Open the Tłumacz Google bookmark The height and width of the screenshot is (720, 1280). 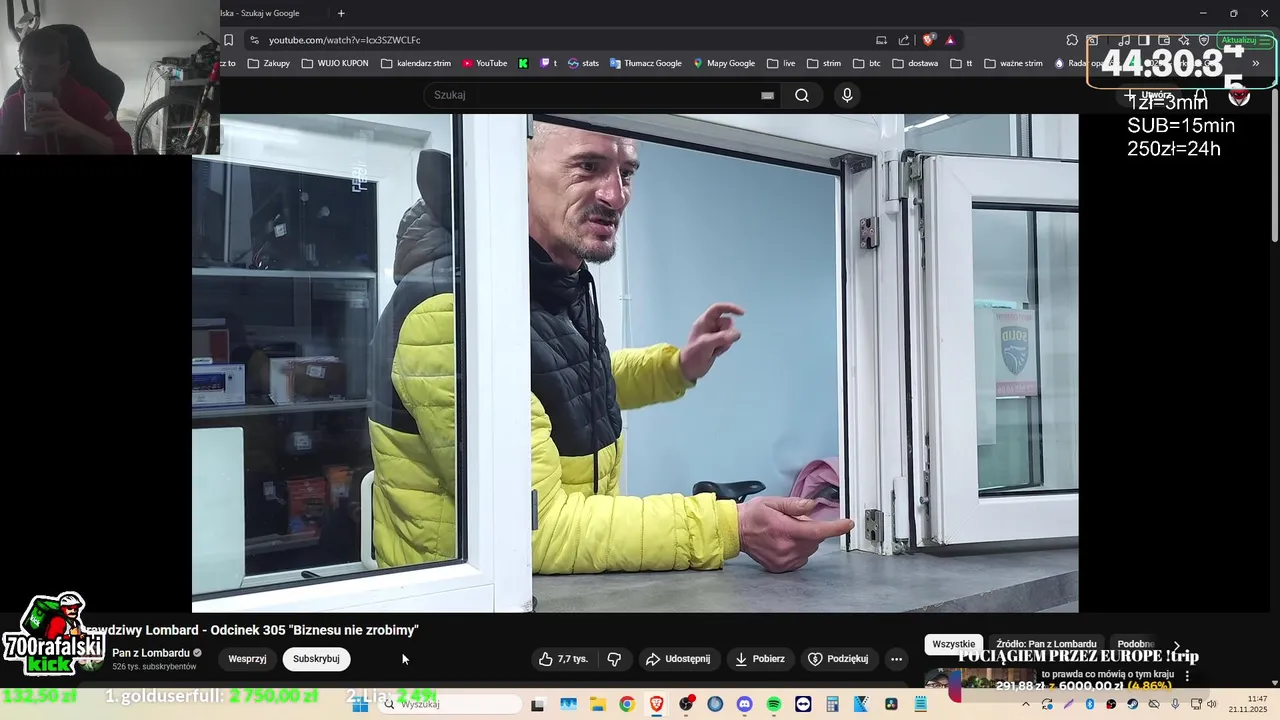pyautogui.click(x=645, y=63)
